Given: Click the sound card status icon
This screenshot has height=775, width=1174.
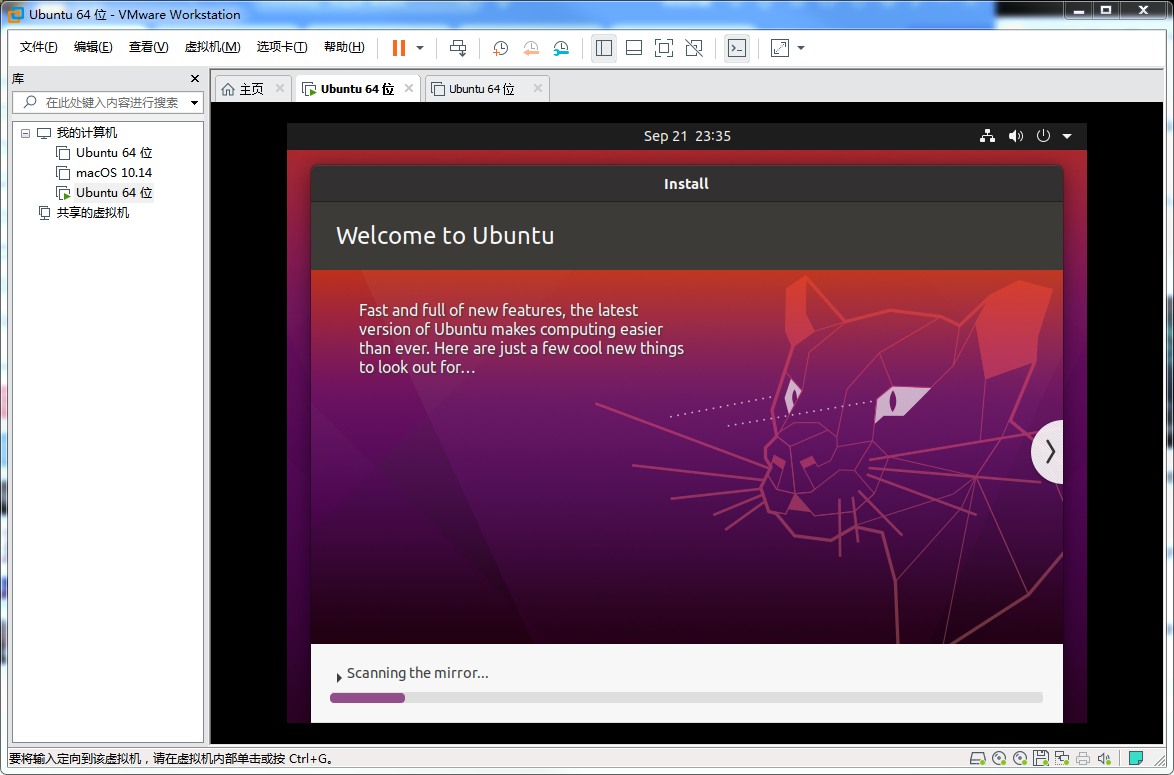Looking at the screenshot, I should coord(1104,759).
